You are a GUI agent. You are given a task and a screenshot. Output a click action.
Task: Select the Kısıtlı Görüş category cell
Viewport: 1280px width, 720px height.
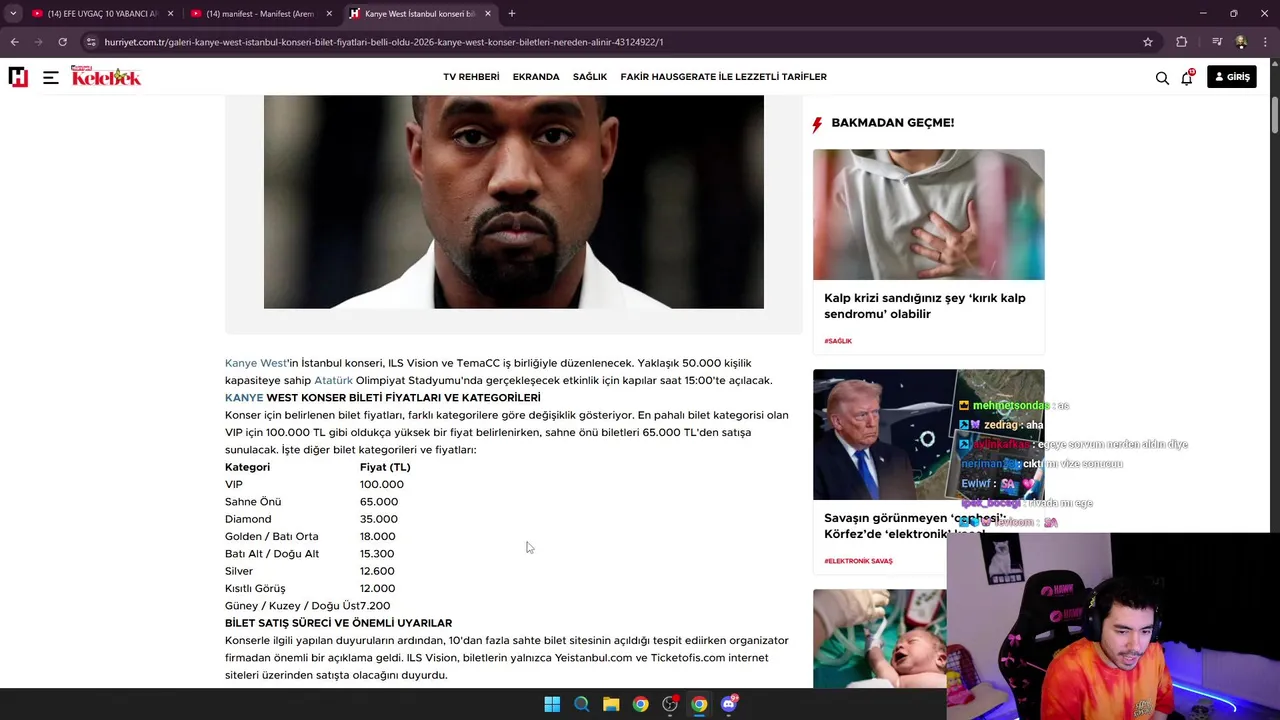coord(255,588)
